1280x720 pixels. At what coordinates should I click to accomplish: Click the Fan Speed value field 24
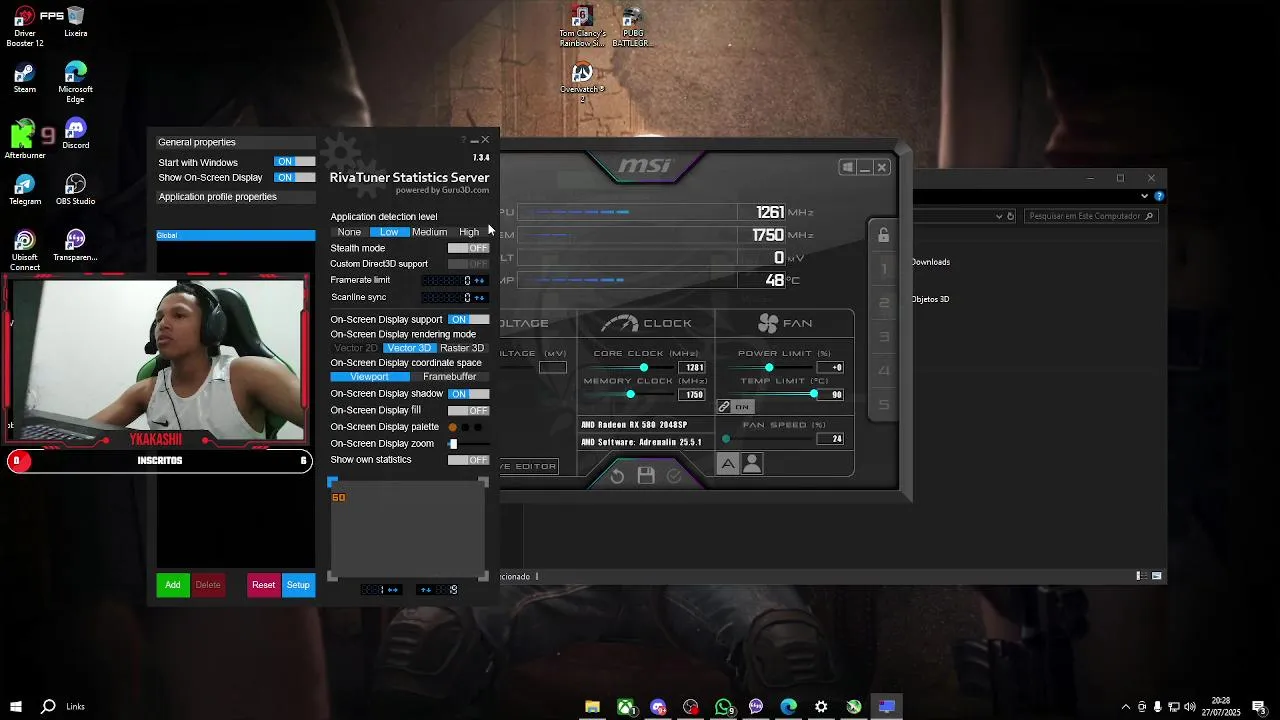click(830, 439)
